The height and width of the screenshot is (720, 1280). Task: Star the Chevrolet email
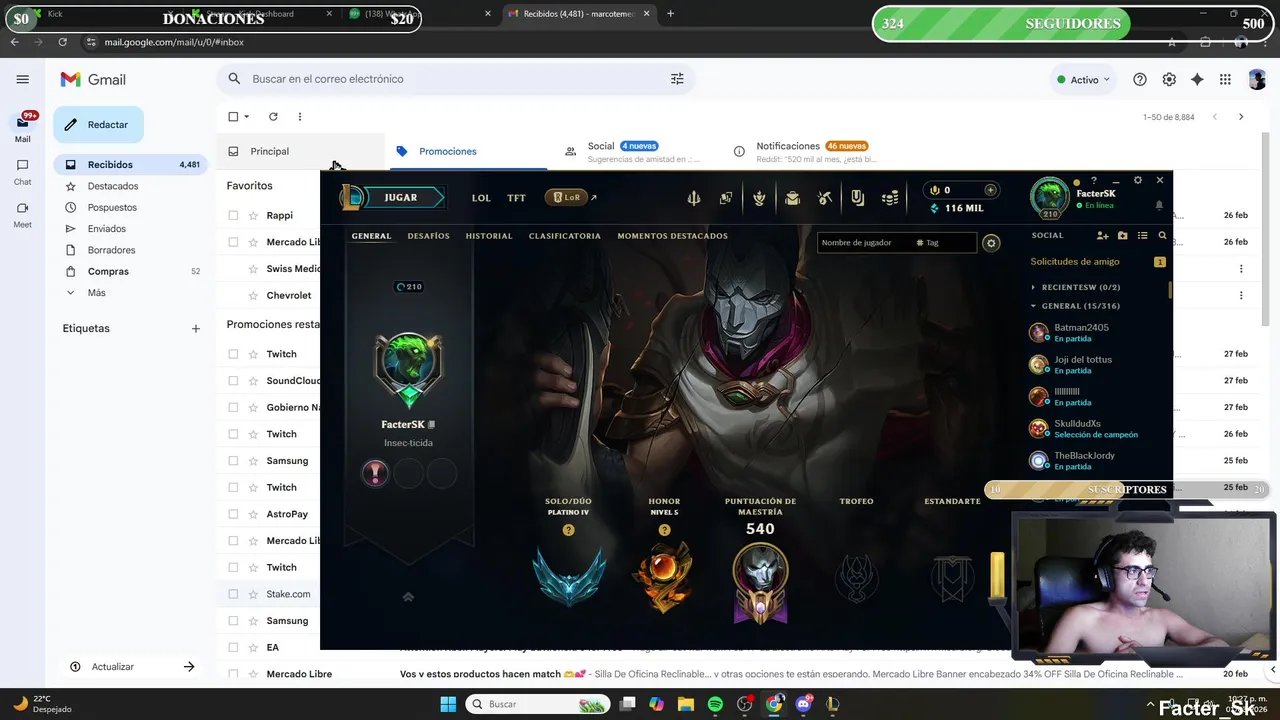(x=253, y=295)
